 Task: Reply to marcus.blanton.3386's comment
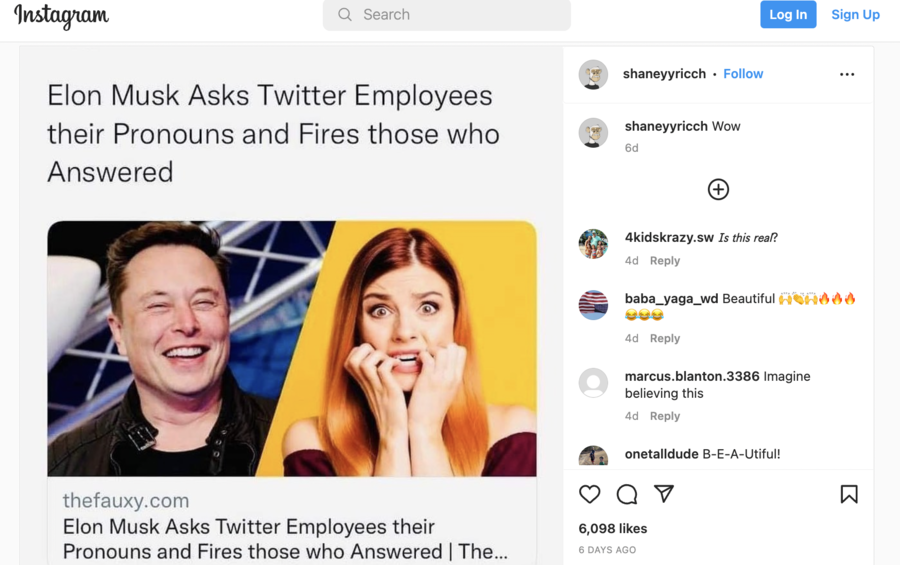pos(665,416)
